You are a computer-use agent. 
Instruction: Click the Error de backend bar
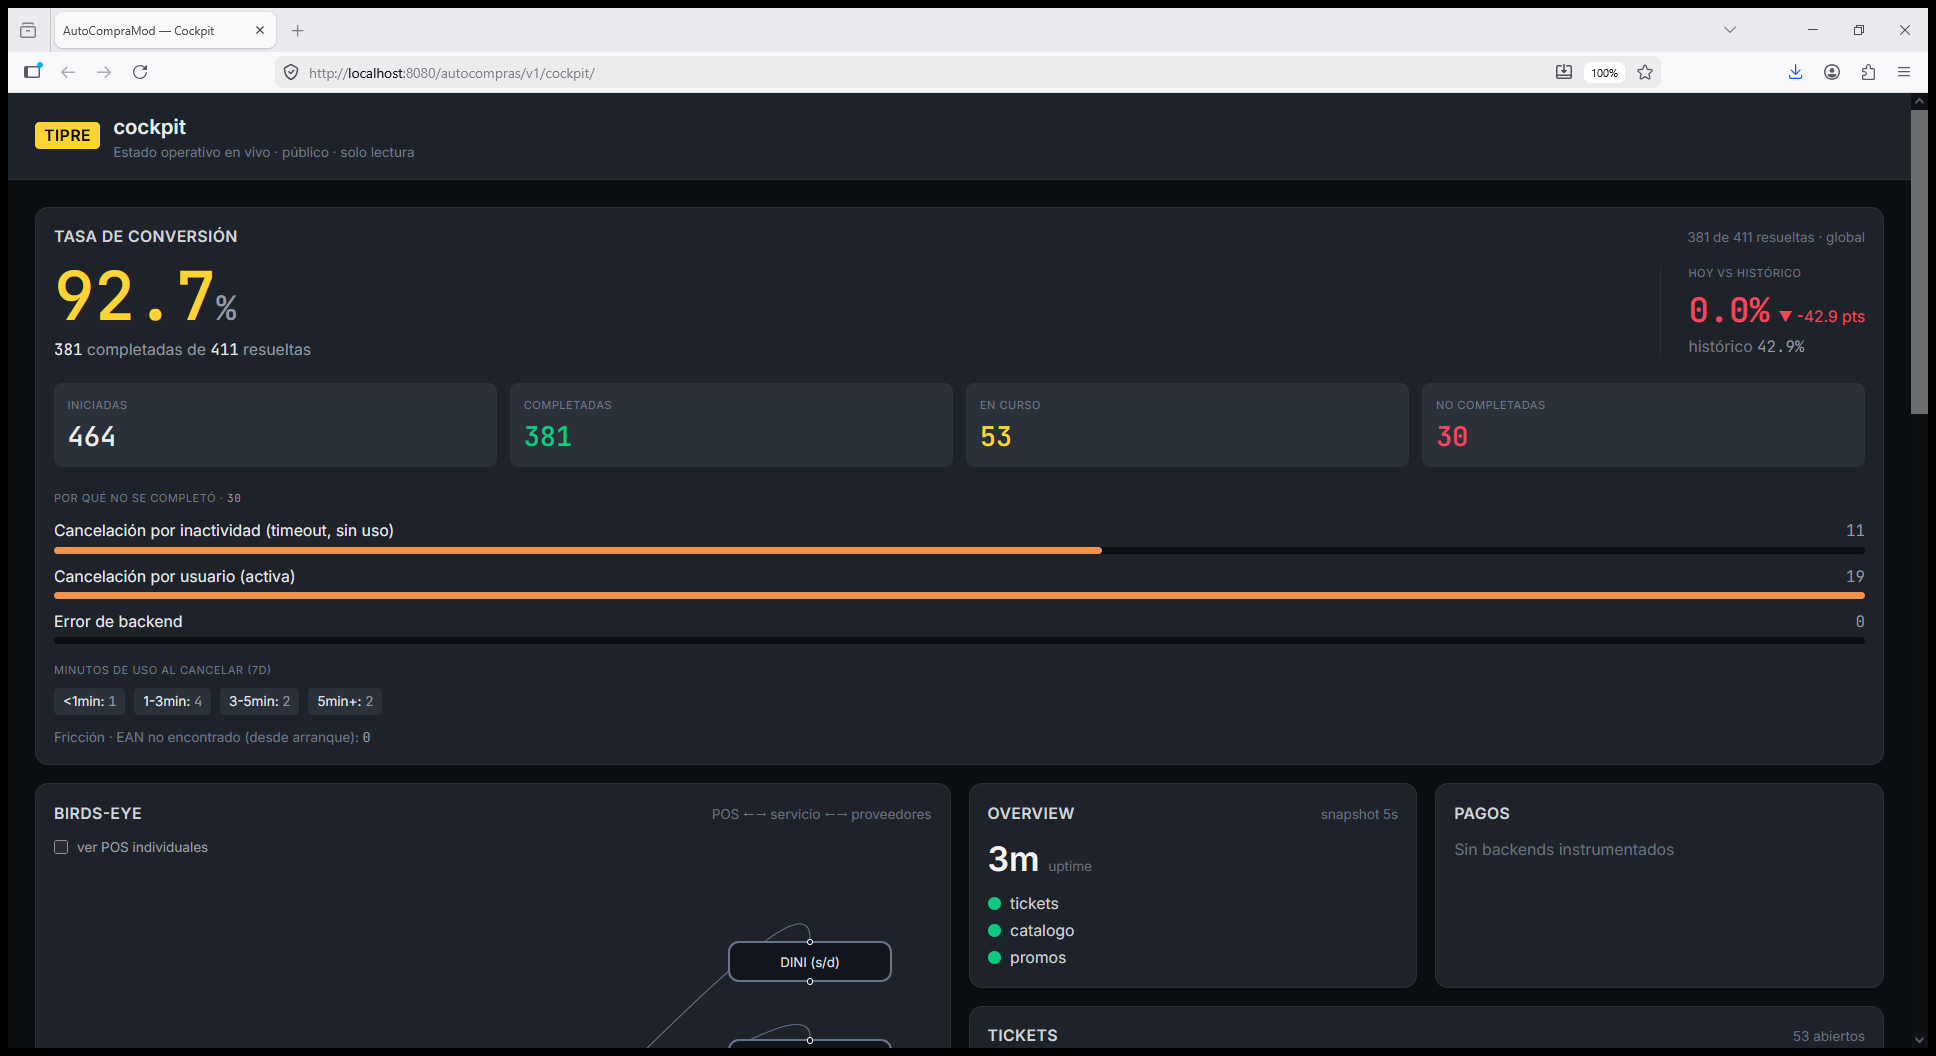959,640
